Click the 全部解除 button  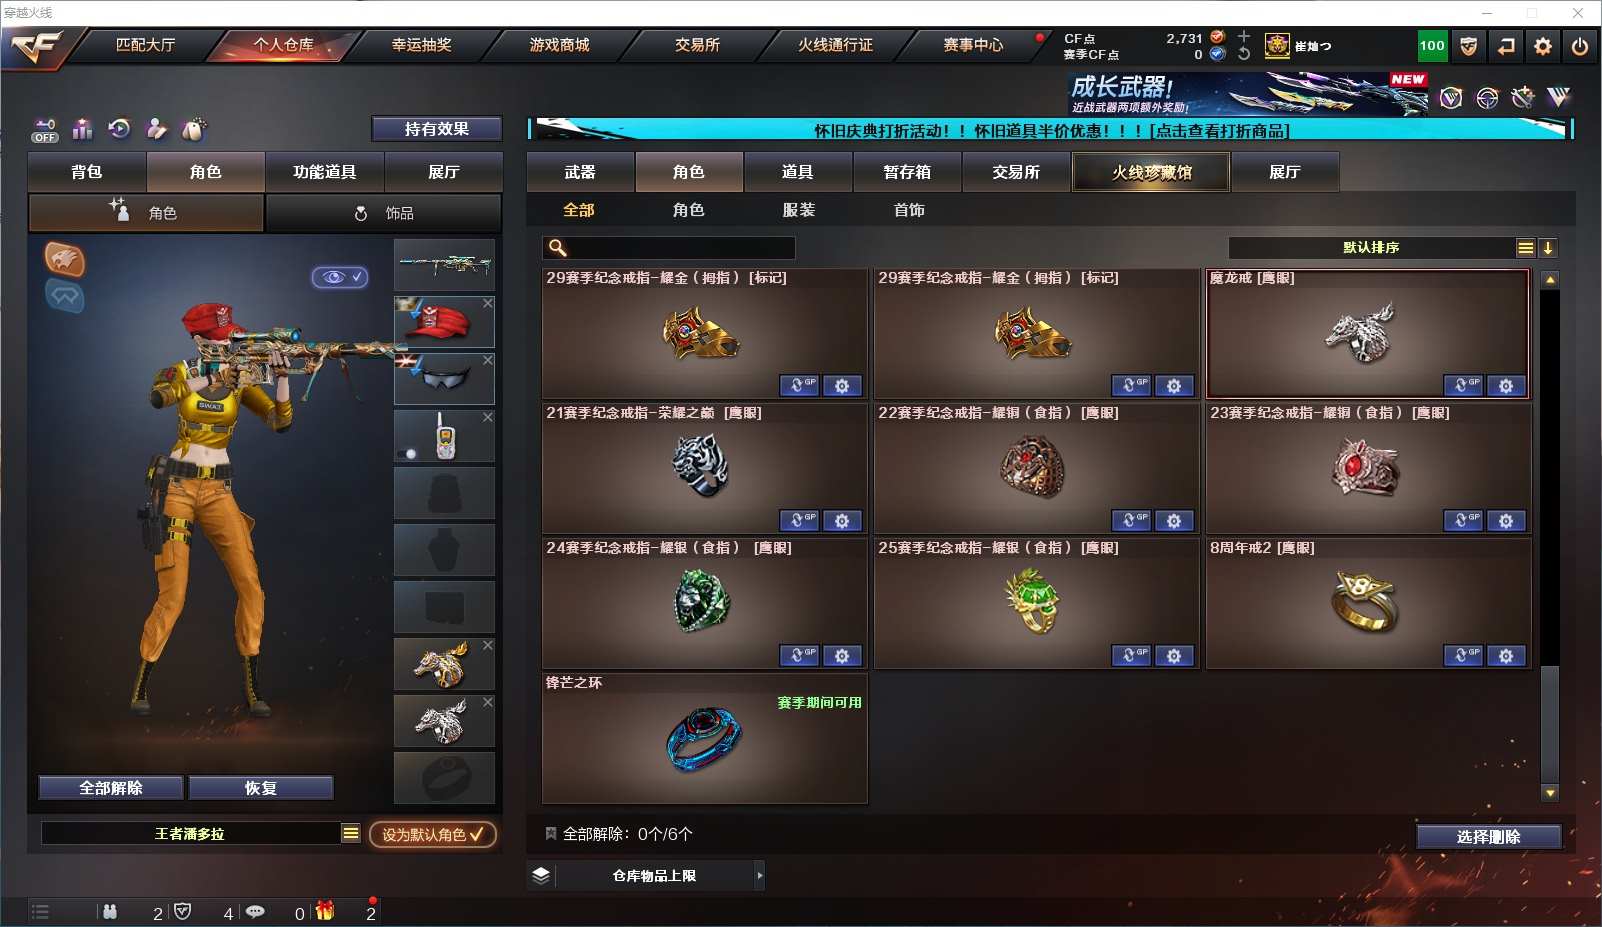click(111, 788)
